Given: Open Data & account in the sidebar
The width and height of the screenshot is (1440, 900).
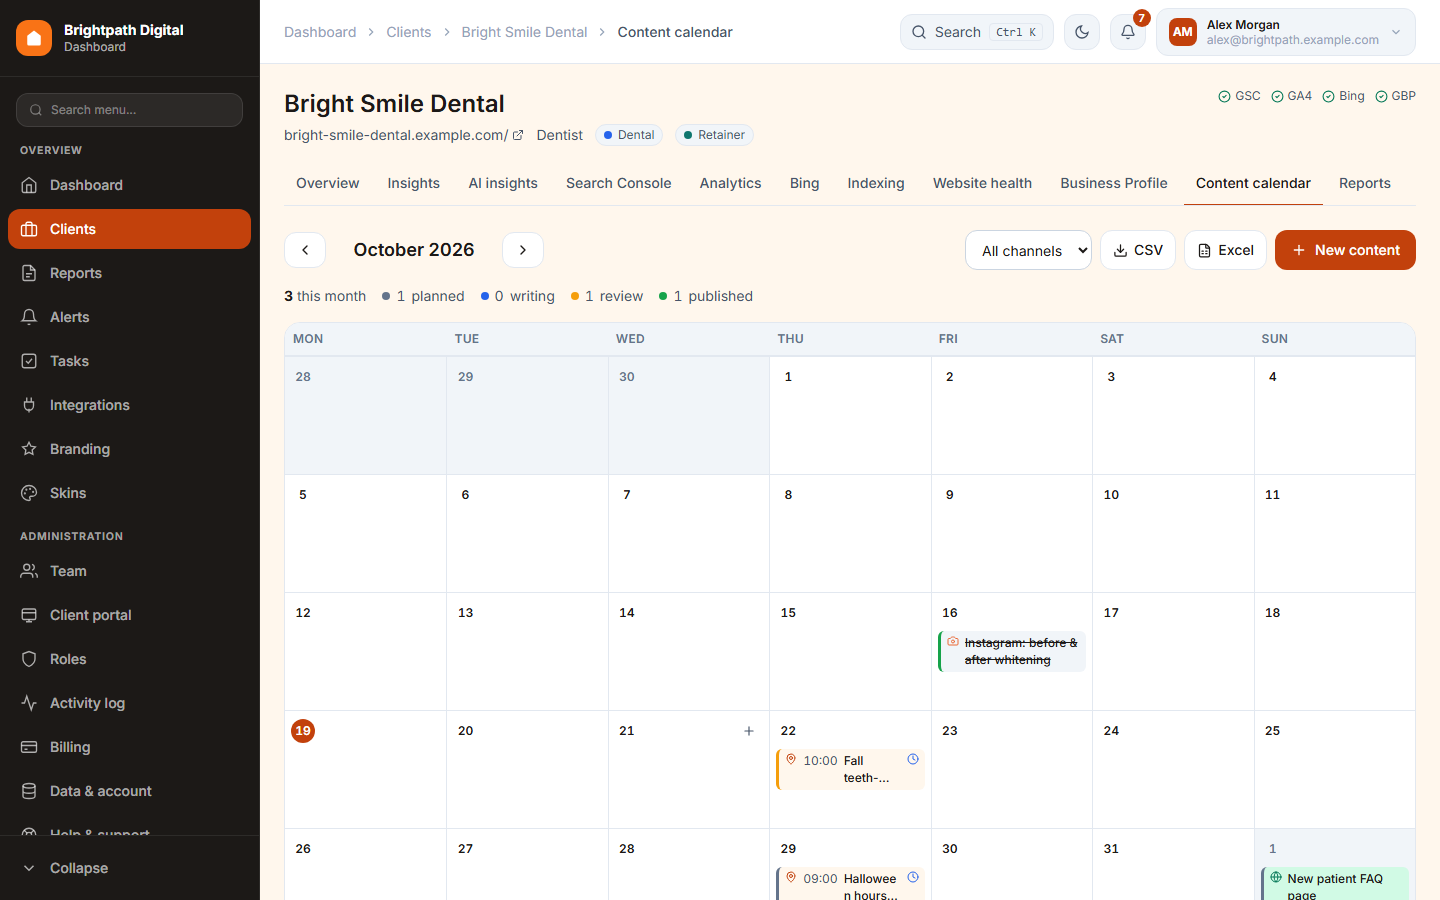Looking at the screenshot, I should [x=130, y=791].
